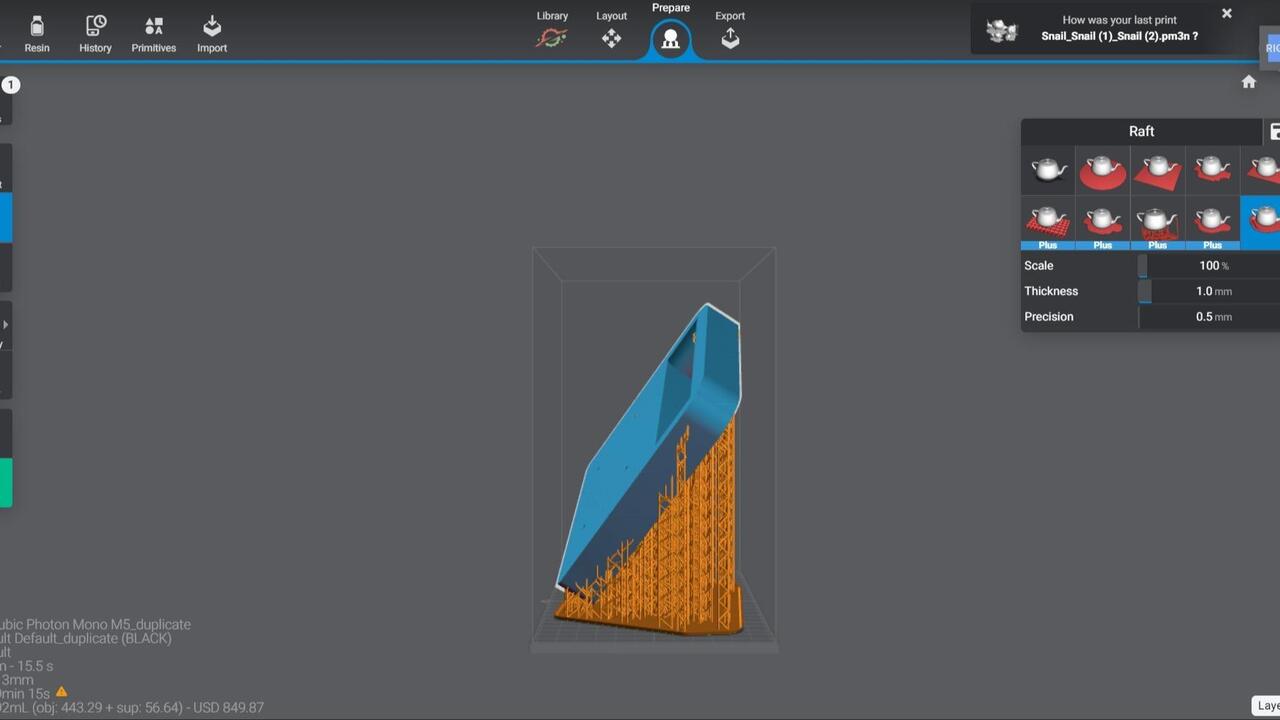This screenshot has width=1280, height=720.
Task: Choose the square flat raft style
Action: coord(1157,170)
